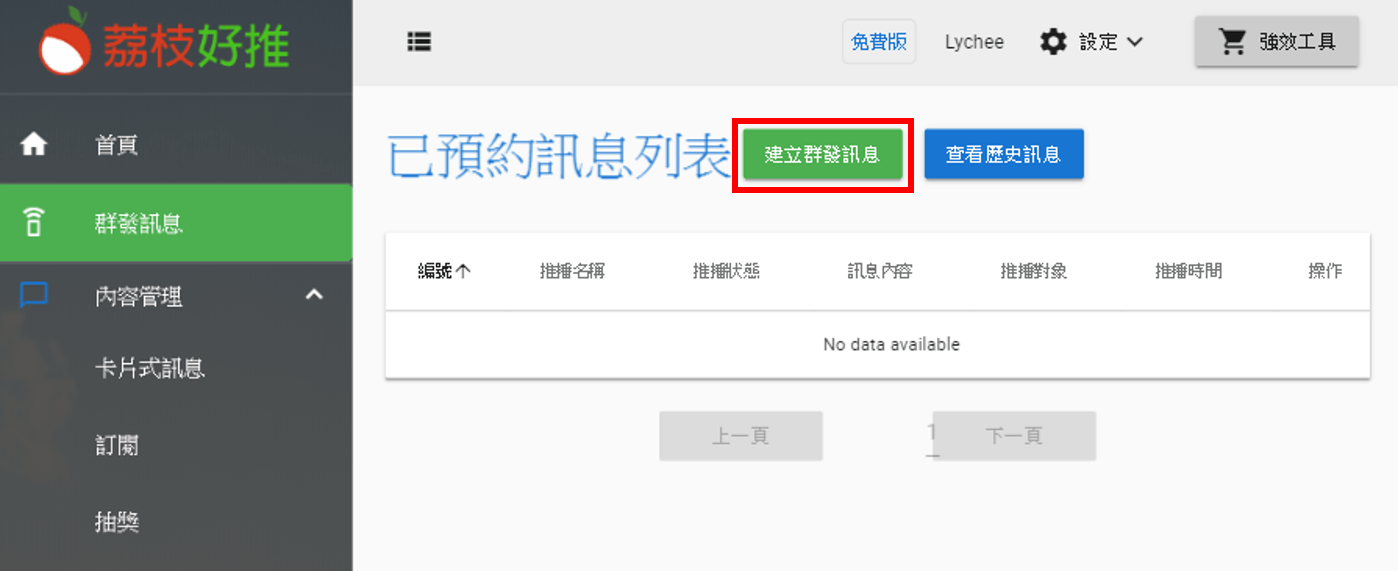Screen dimensions: 1398x571
Task: Collapse the 內容管理 section chevron
Action: coord(314,295)
